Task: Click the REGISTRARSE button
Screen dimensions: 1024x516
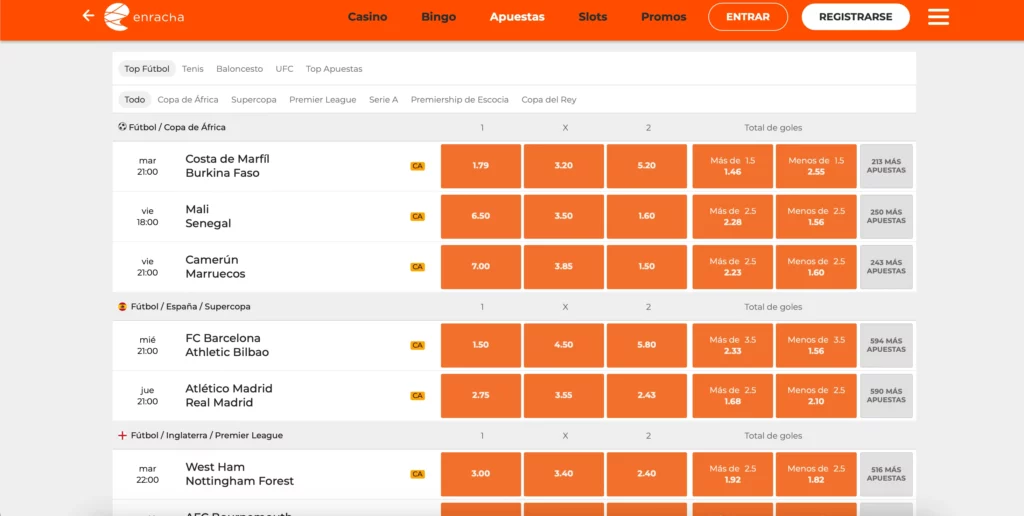Action: click(x=856, y=17)
